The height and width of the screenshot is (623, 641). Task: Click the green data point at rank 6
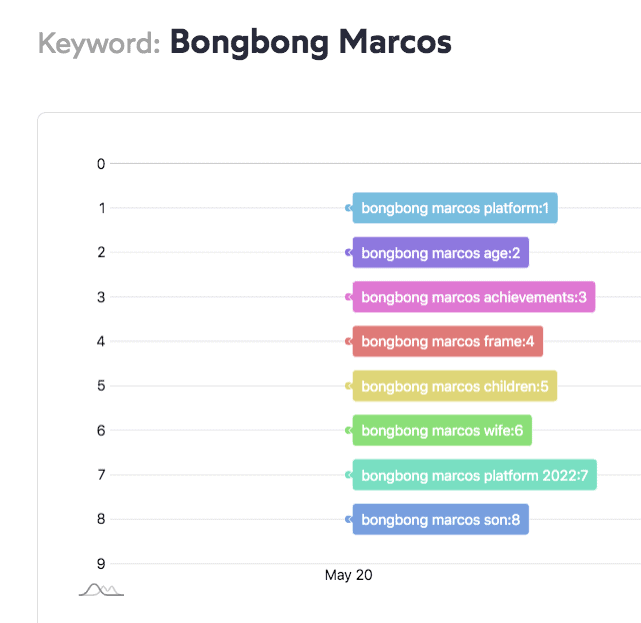tap(348, 431)
